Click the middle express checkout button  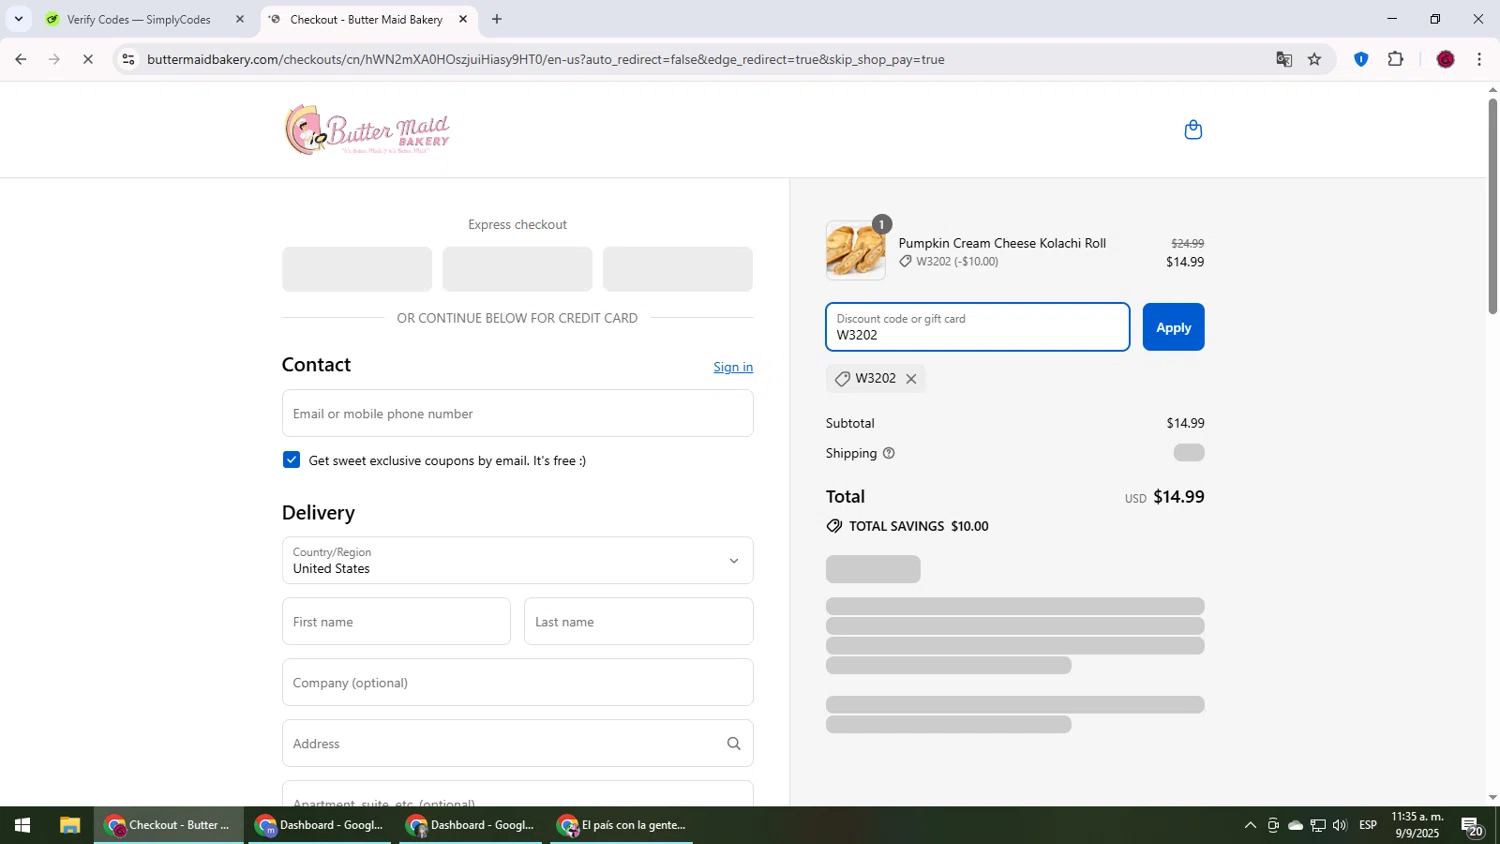[517, 269]
